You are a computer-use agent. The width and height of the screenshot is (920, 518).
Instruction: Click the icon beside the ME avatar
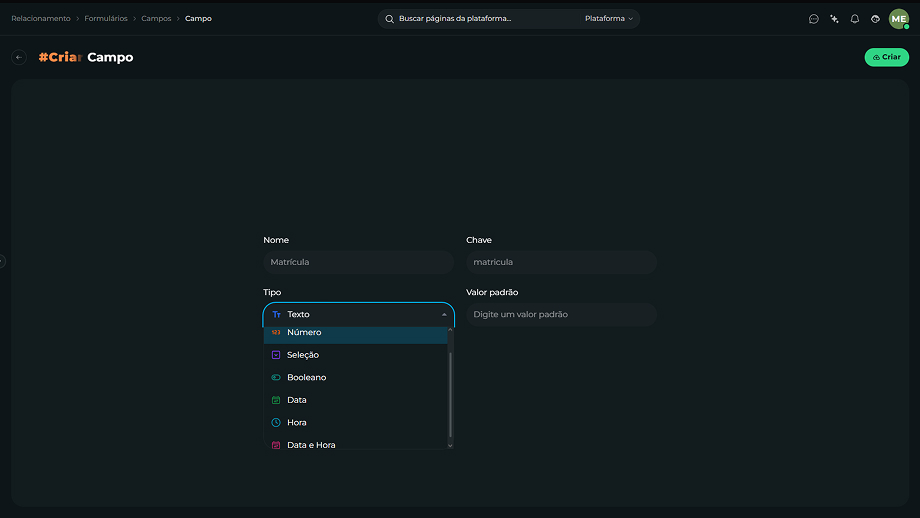[875, 19]
